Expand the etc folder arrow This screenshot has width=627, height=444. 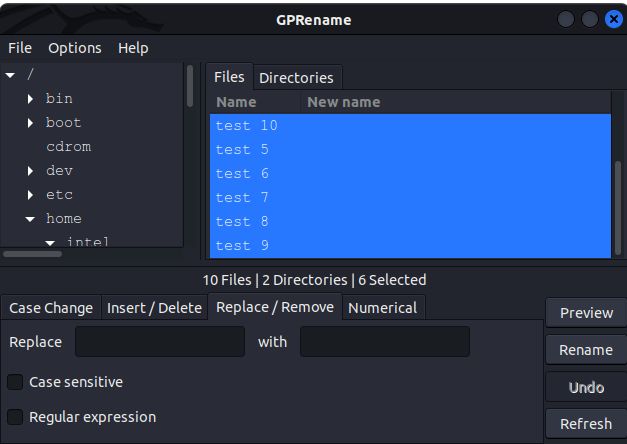click(31, 195)
